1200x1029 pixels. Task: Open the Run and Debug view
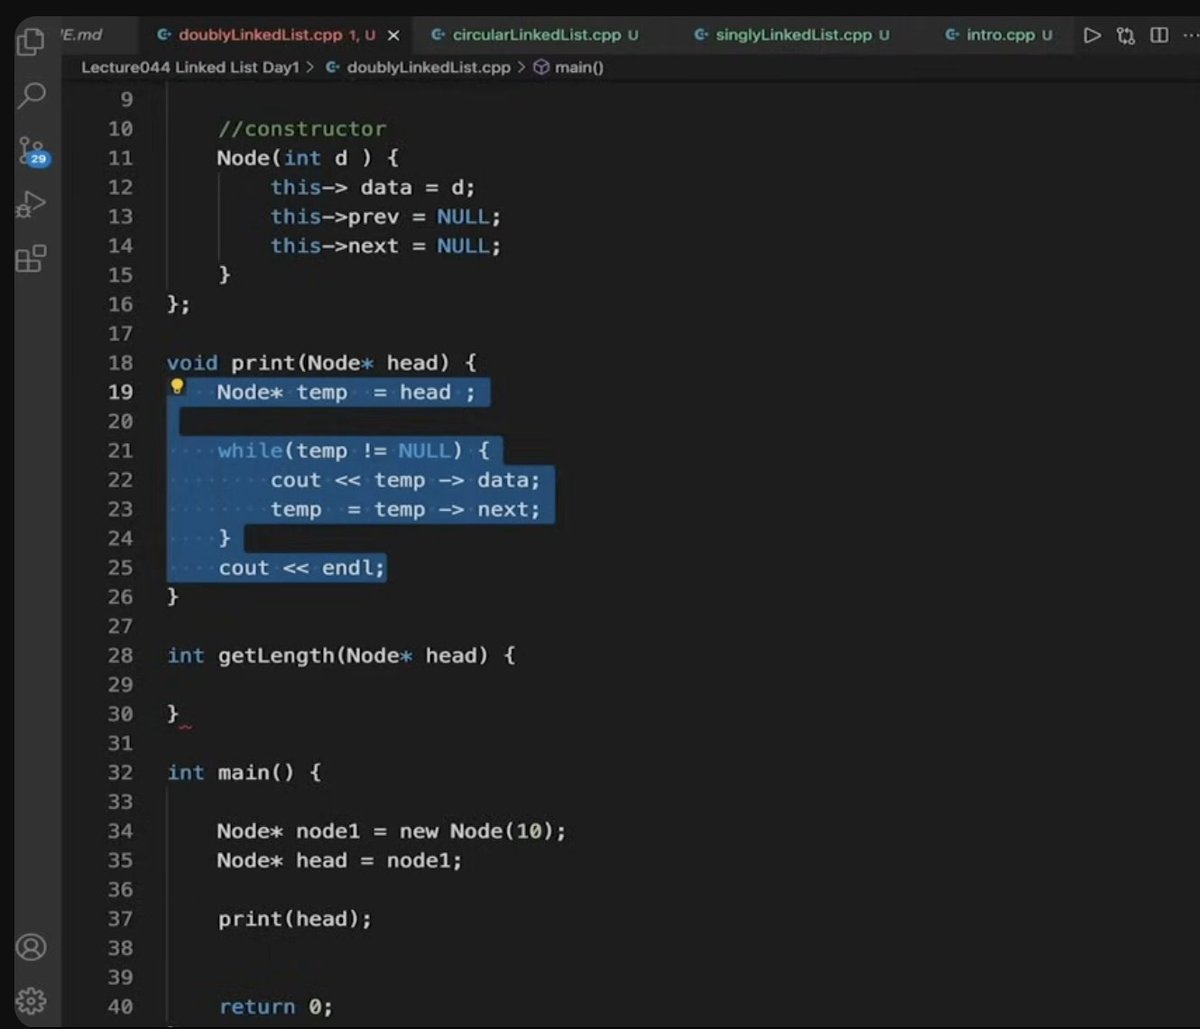[32, 205]
